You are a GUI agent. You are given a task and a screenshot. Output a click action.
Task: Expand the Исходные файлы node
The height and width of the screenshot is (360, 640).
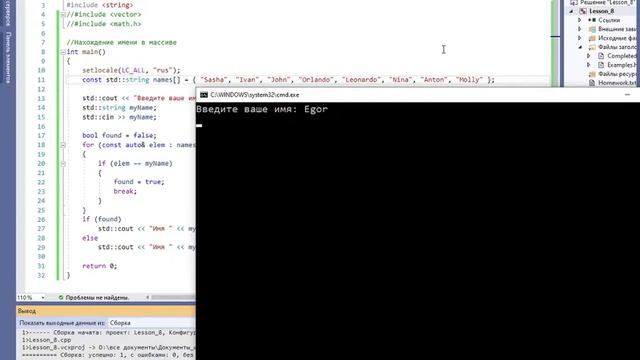coord(580,38)
